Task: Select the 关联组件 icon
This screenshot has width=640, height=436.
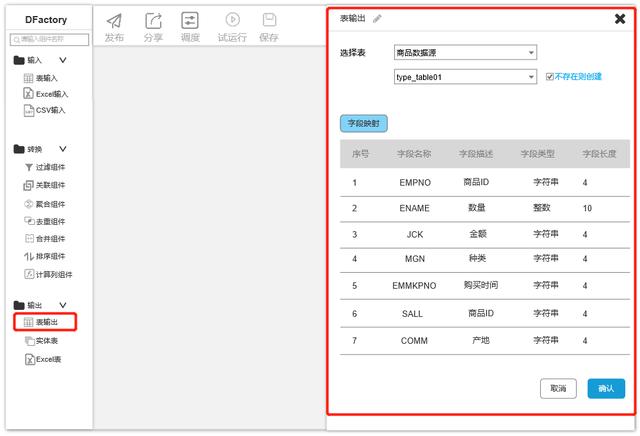Action: pos(28,185)
